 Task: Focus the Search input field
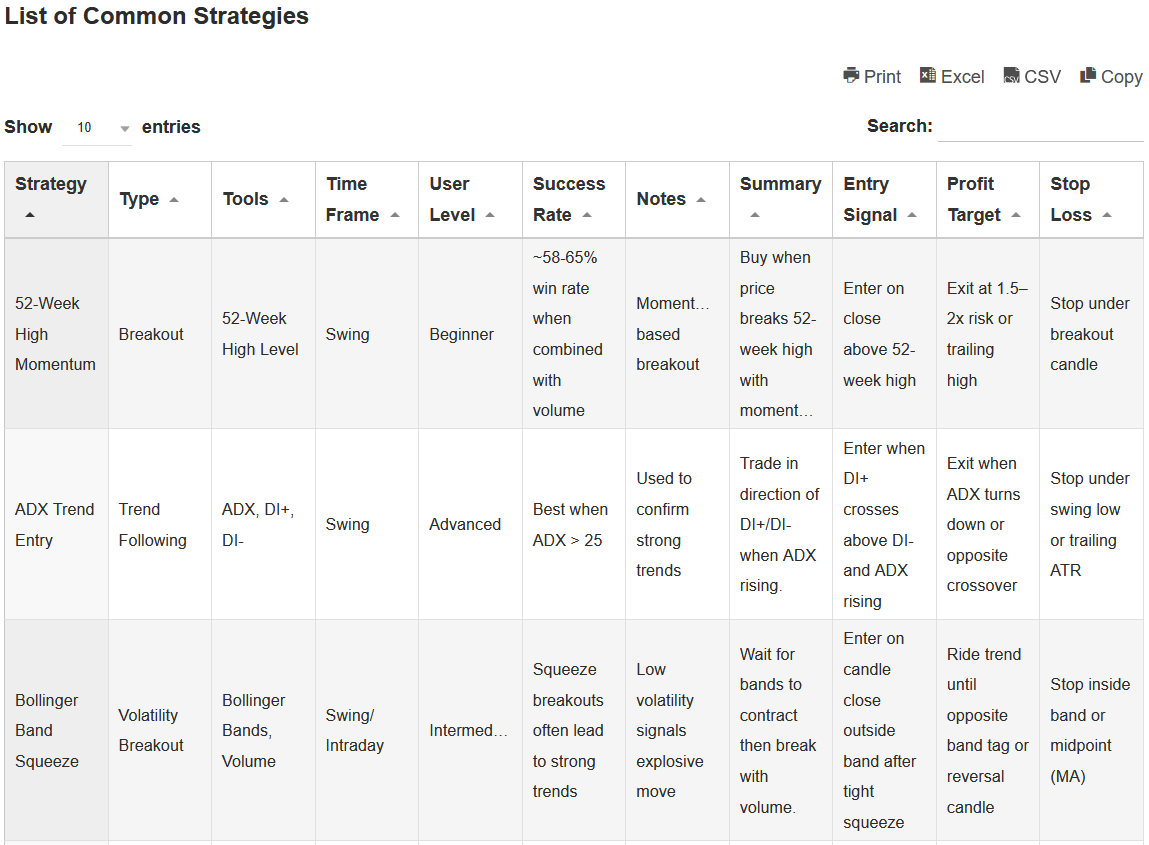(x=1040, y=127)
